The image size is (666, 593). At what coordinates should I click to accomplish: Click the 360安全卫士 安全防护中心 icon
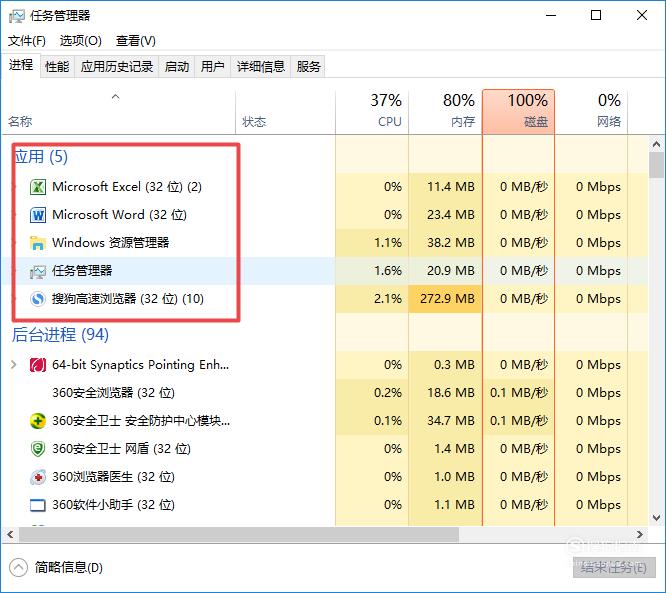click(x=38, y=421)
